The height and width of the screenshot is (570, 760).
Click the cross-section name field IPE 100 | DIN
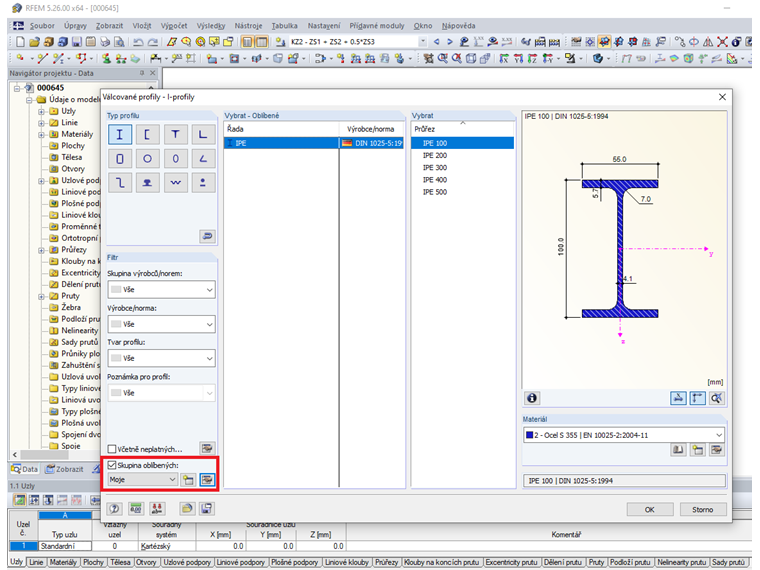point(624,480)
